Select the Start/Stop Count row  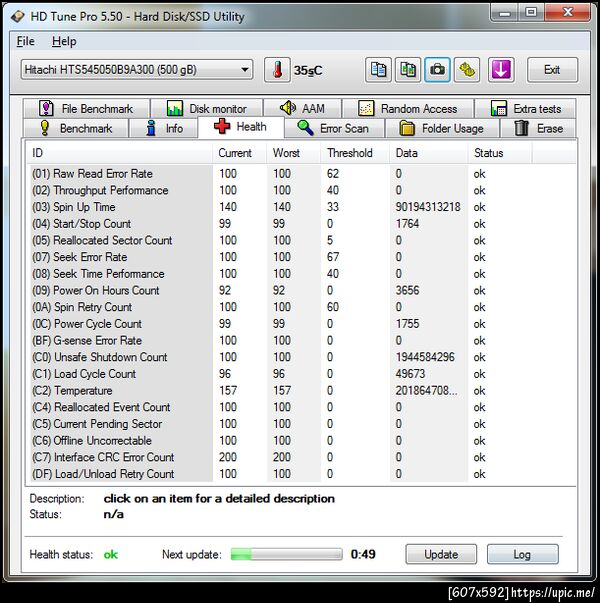pyautogui.click(x=301, y=224)
